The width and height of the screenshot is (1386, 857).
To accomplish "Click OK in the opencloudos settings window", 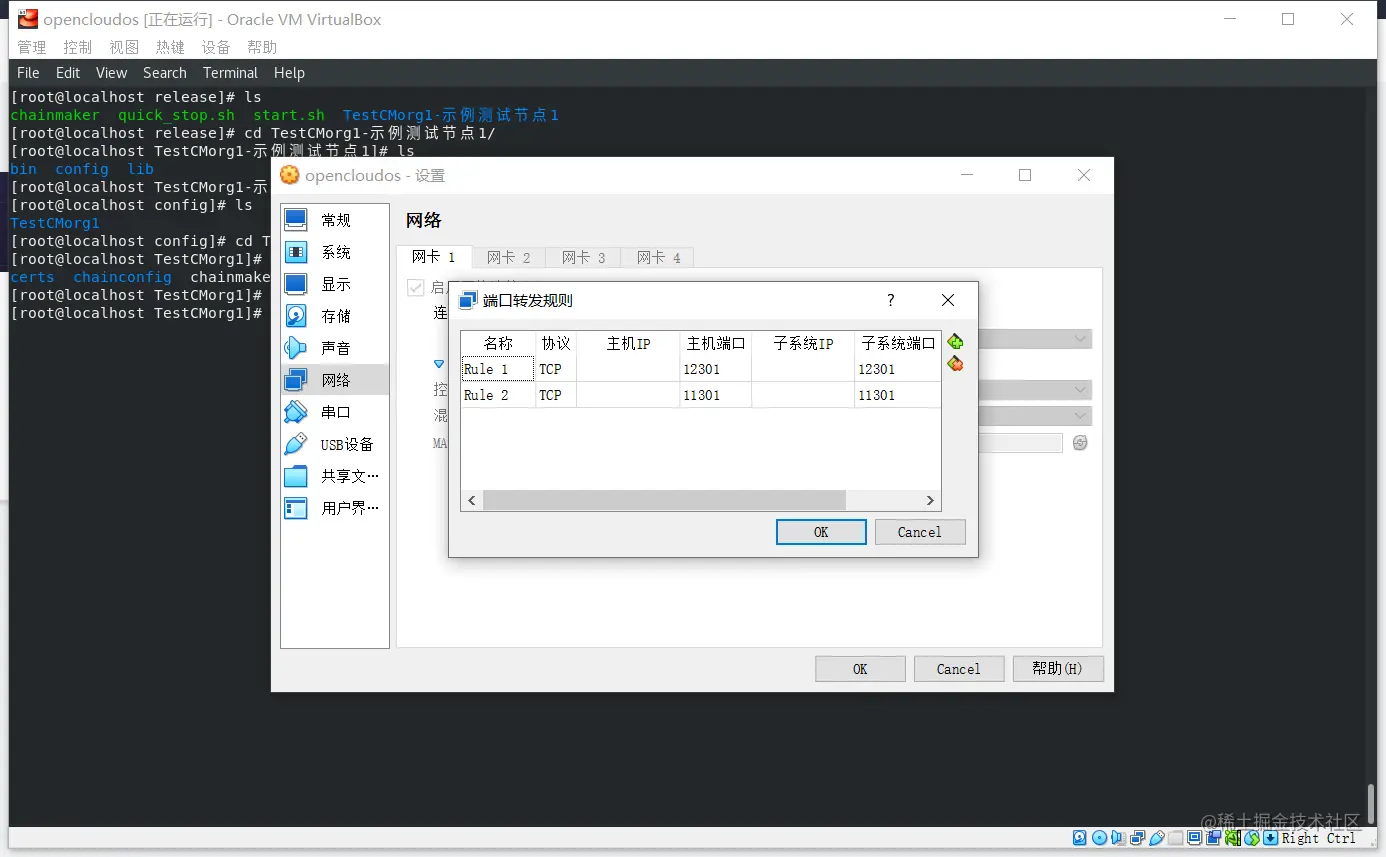I will 860,669.
